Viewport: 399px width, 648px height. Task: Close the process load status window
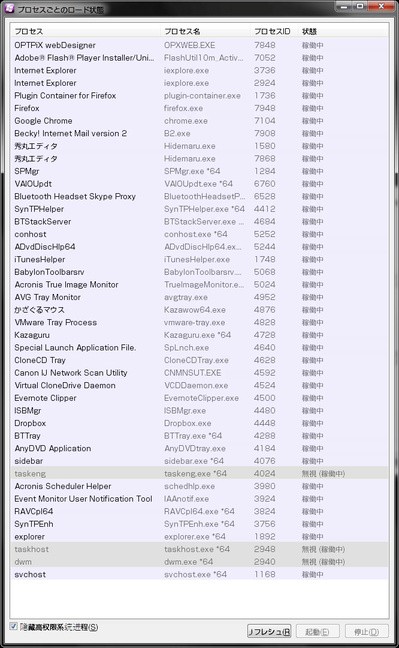[x=381, y=6]
